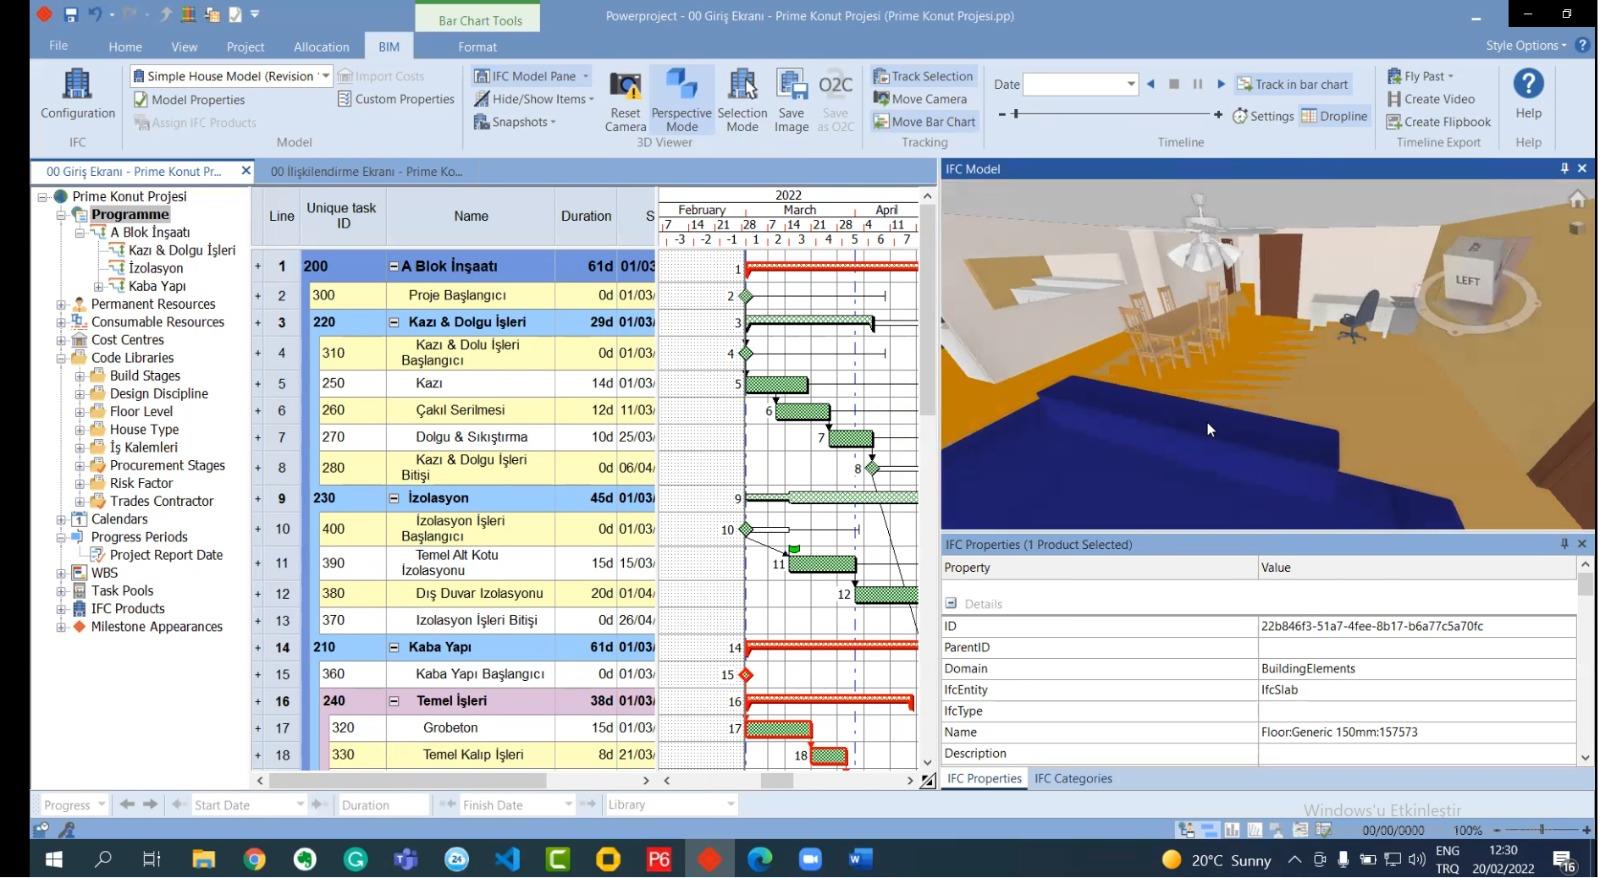Click the plus at timeline slider end
The image size is (1600, 878).
click(x=1218, y=115)
